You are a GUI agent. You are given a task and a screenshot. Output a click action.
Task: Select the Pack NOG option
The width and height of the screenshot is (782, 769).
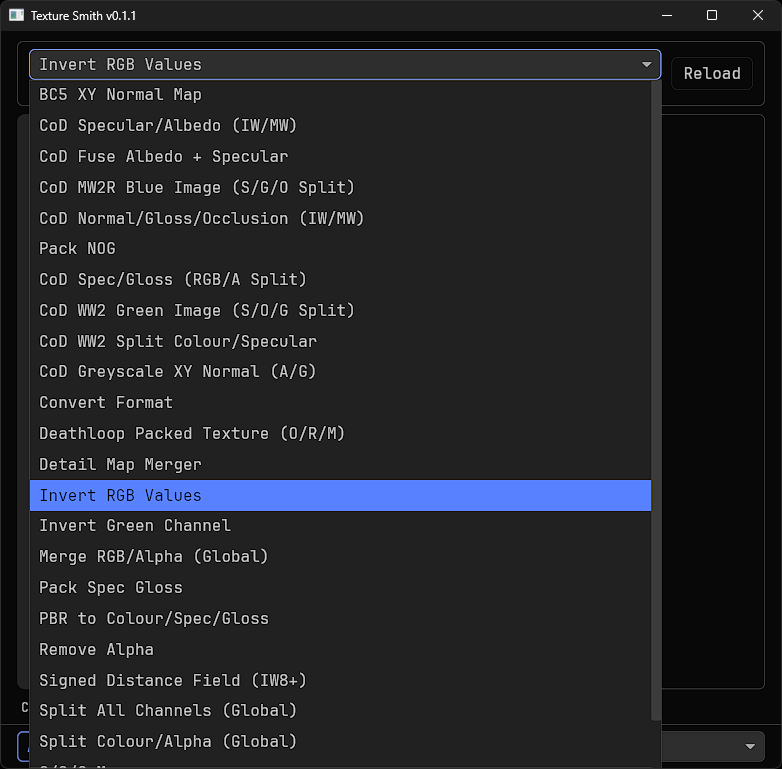click(x=341, y=249)
